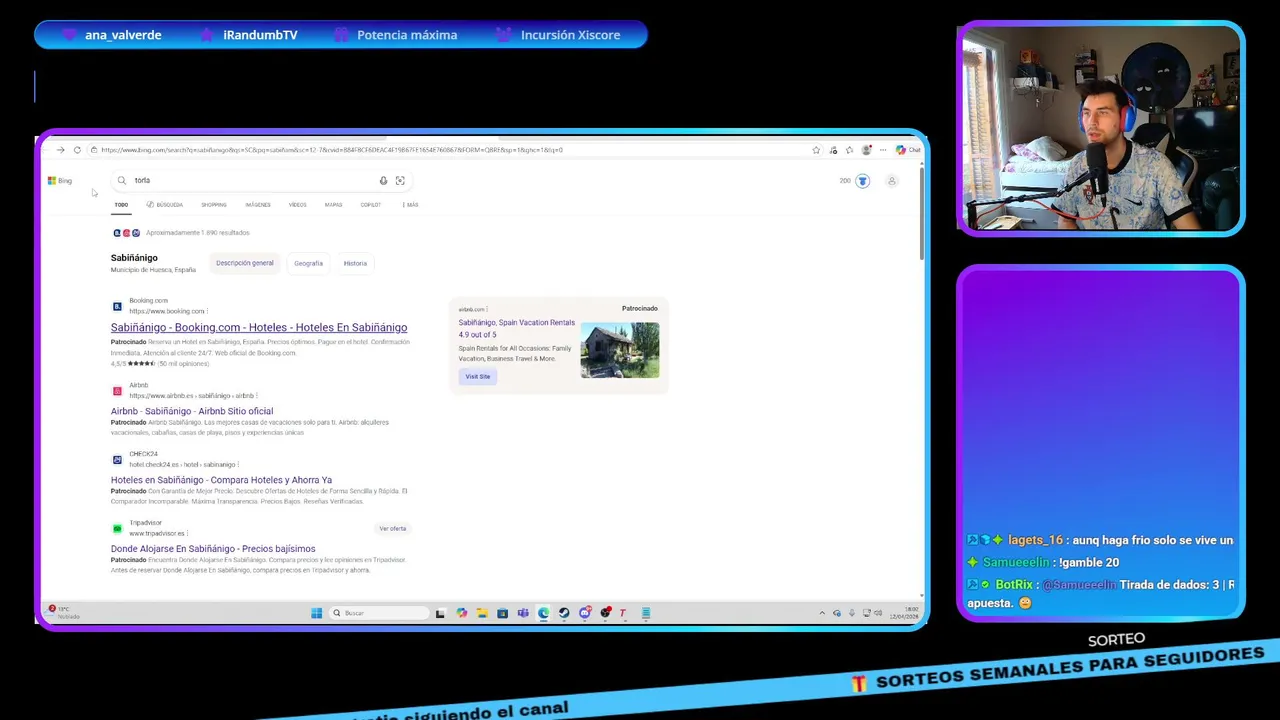Click the Sabiñánigo heading text

(134, 258)
